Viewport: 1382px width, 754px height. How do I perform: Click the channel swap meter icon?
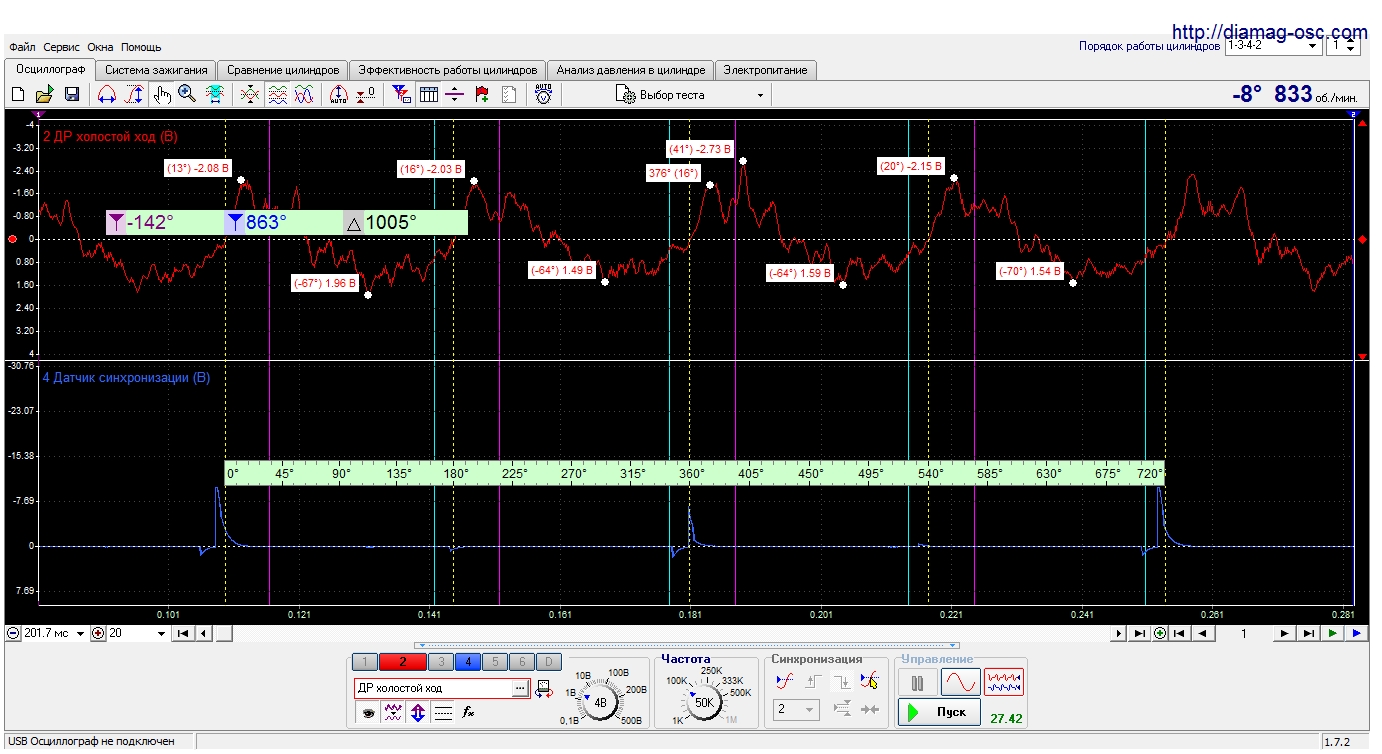(x=544, y=688)
